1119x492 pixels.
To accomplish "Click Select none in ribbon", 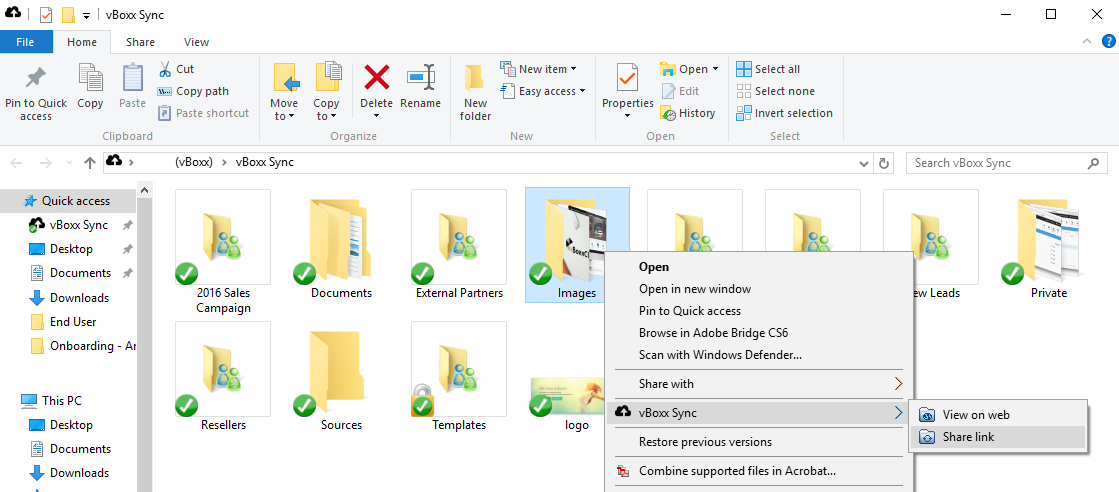I will [775, 91].
